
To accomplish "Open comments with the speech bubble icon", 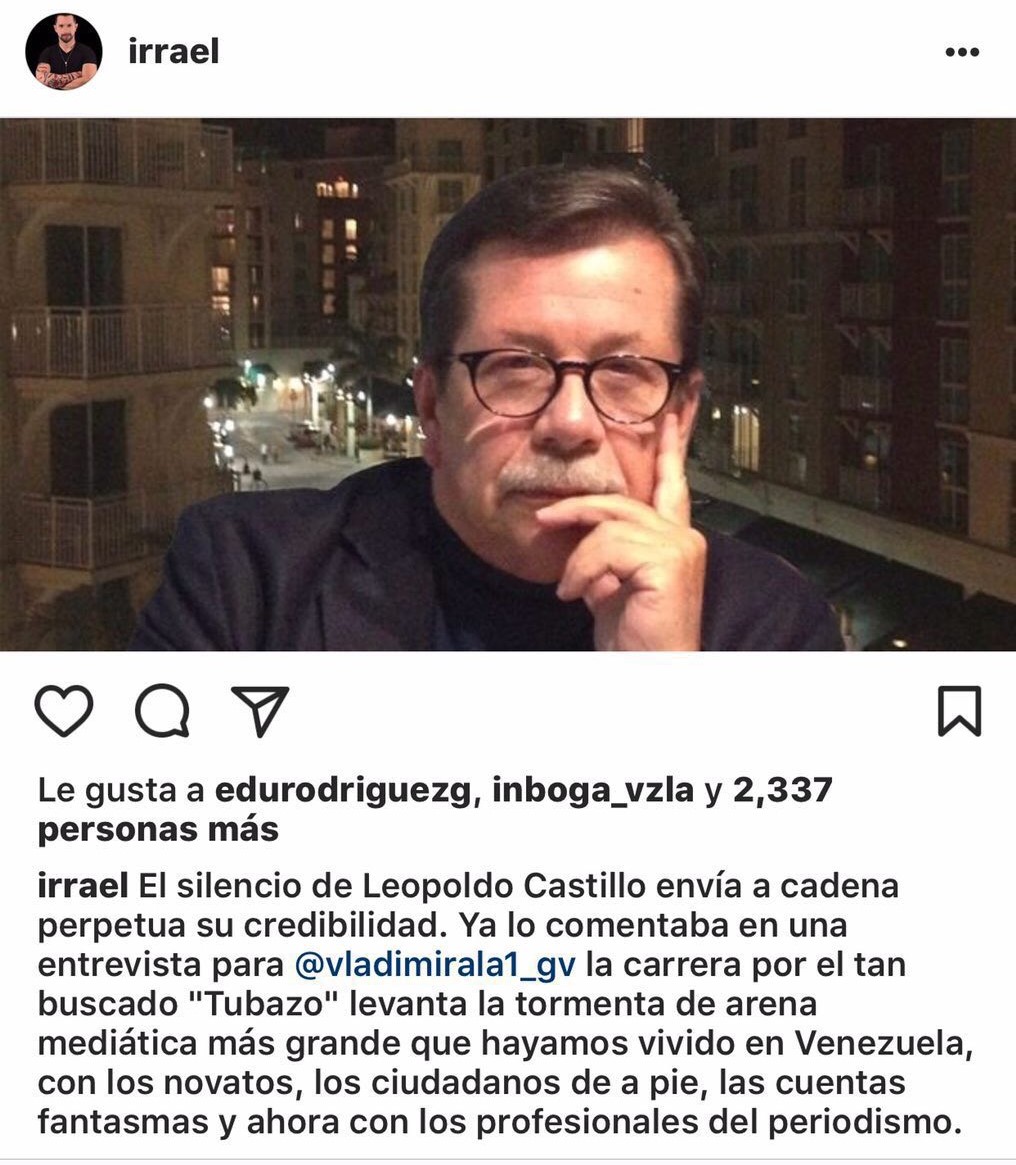I will (x=162, y=711).
